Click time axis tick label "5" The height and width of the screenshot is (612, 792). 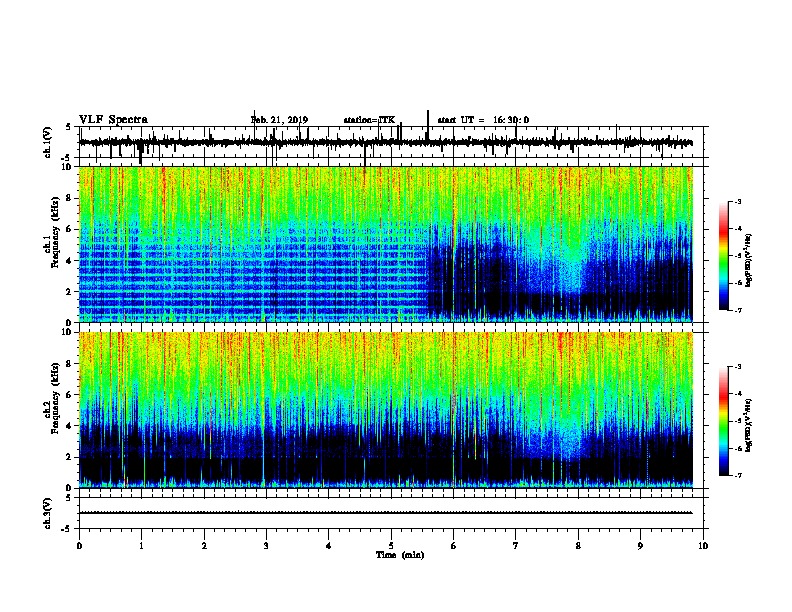(x=391, y=546)
